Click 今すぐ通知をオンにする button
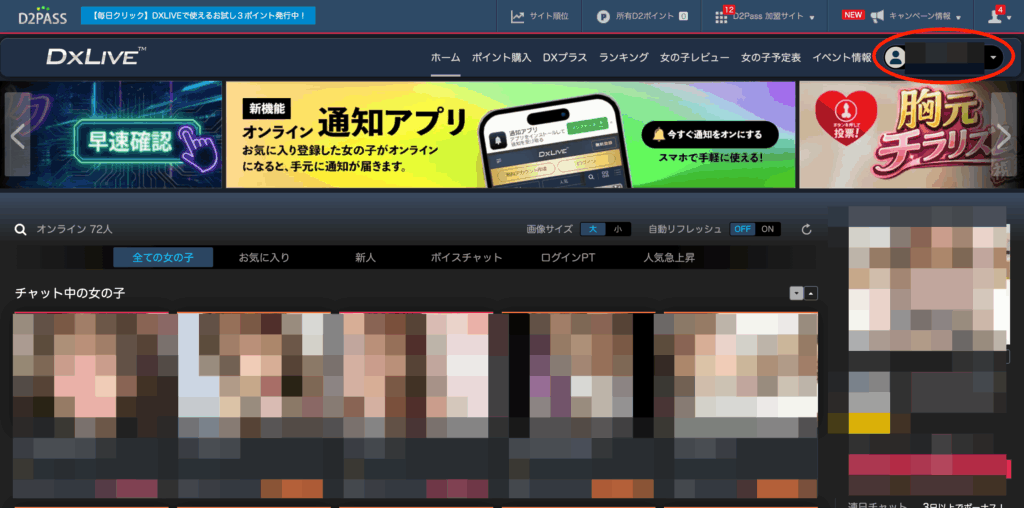This screenshot has height=508, width=1024. pos(710,135)
